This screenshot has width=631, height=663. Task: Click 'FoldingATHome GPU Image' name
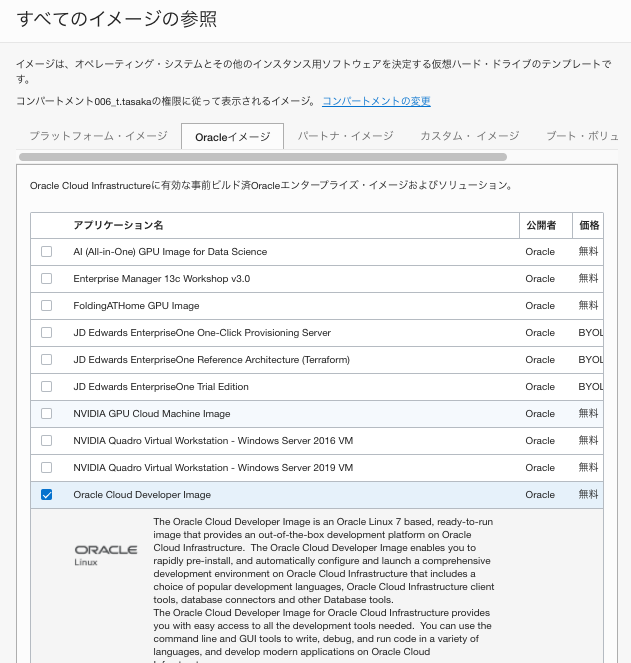click(x=136, y=306)
